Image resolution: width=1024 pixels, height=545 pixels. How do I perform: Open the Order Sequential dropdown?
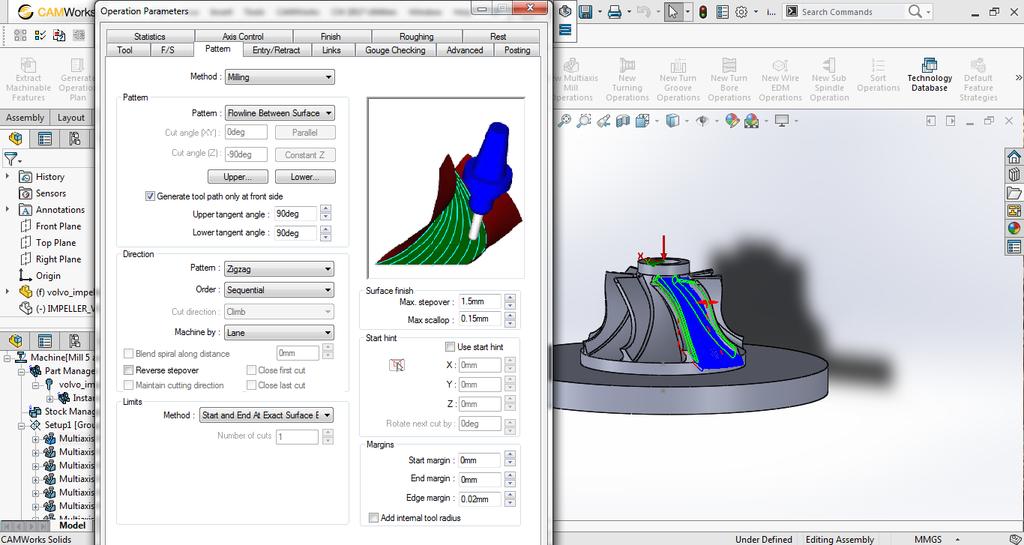279,290
